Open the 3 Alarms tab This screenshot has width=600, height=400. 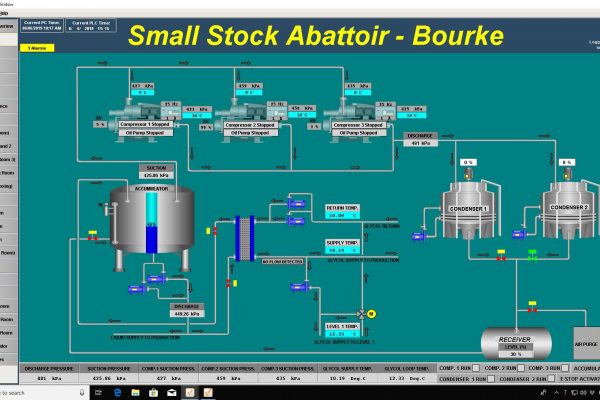pos(38,48)
